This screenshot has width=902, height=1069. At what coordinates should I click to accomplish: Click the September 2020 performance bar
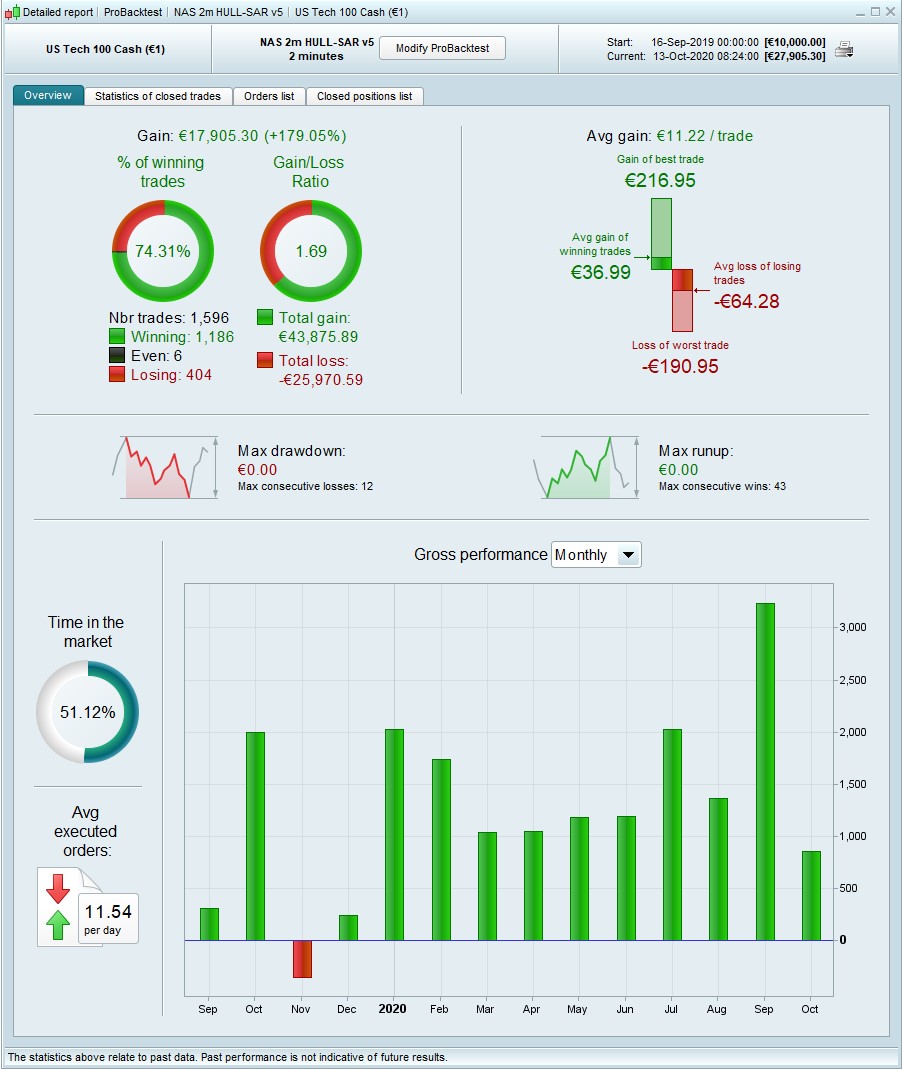point(765,772)
